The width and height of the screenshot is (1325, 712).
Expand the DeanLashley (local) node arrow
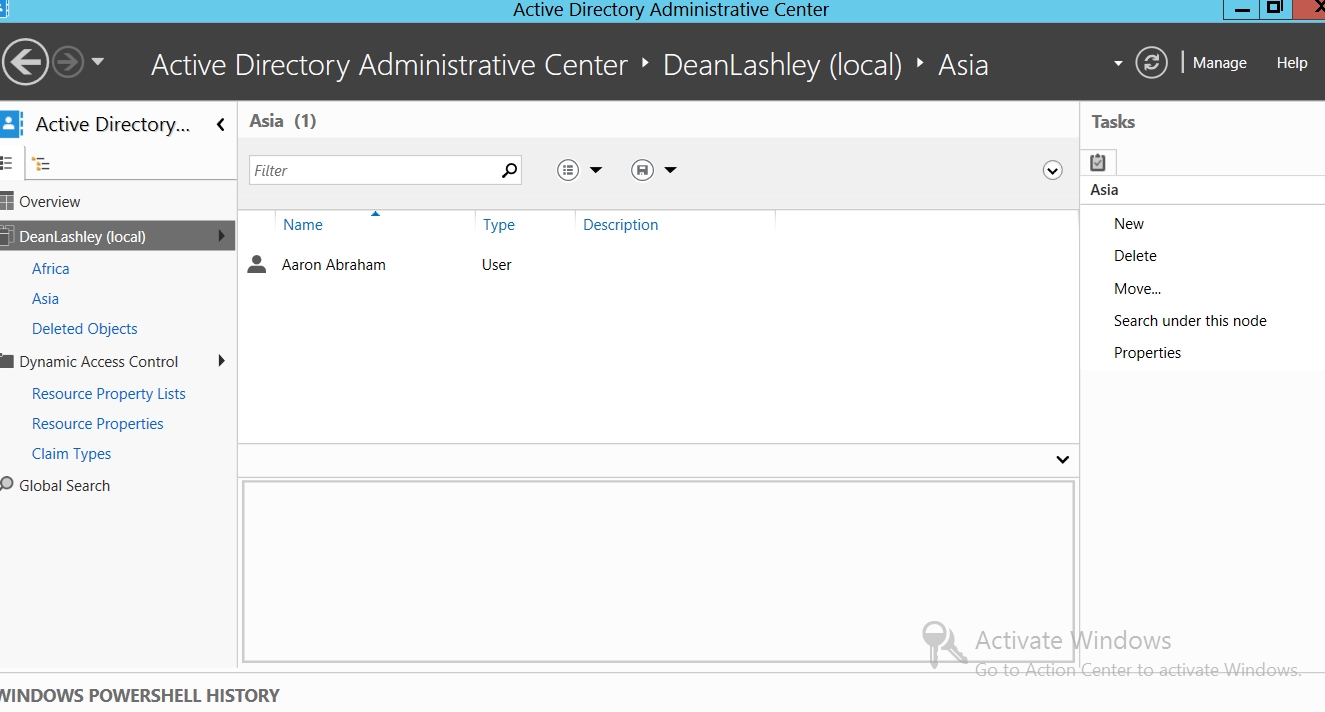(221, 237)
